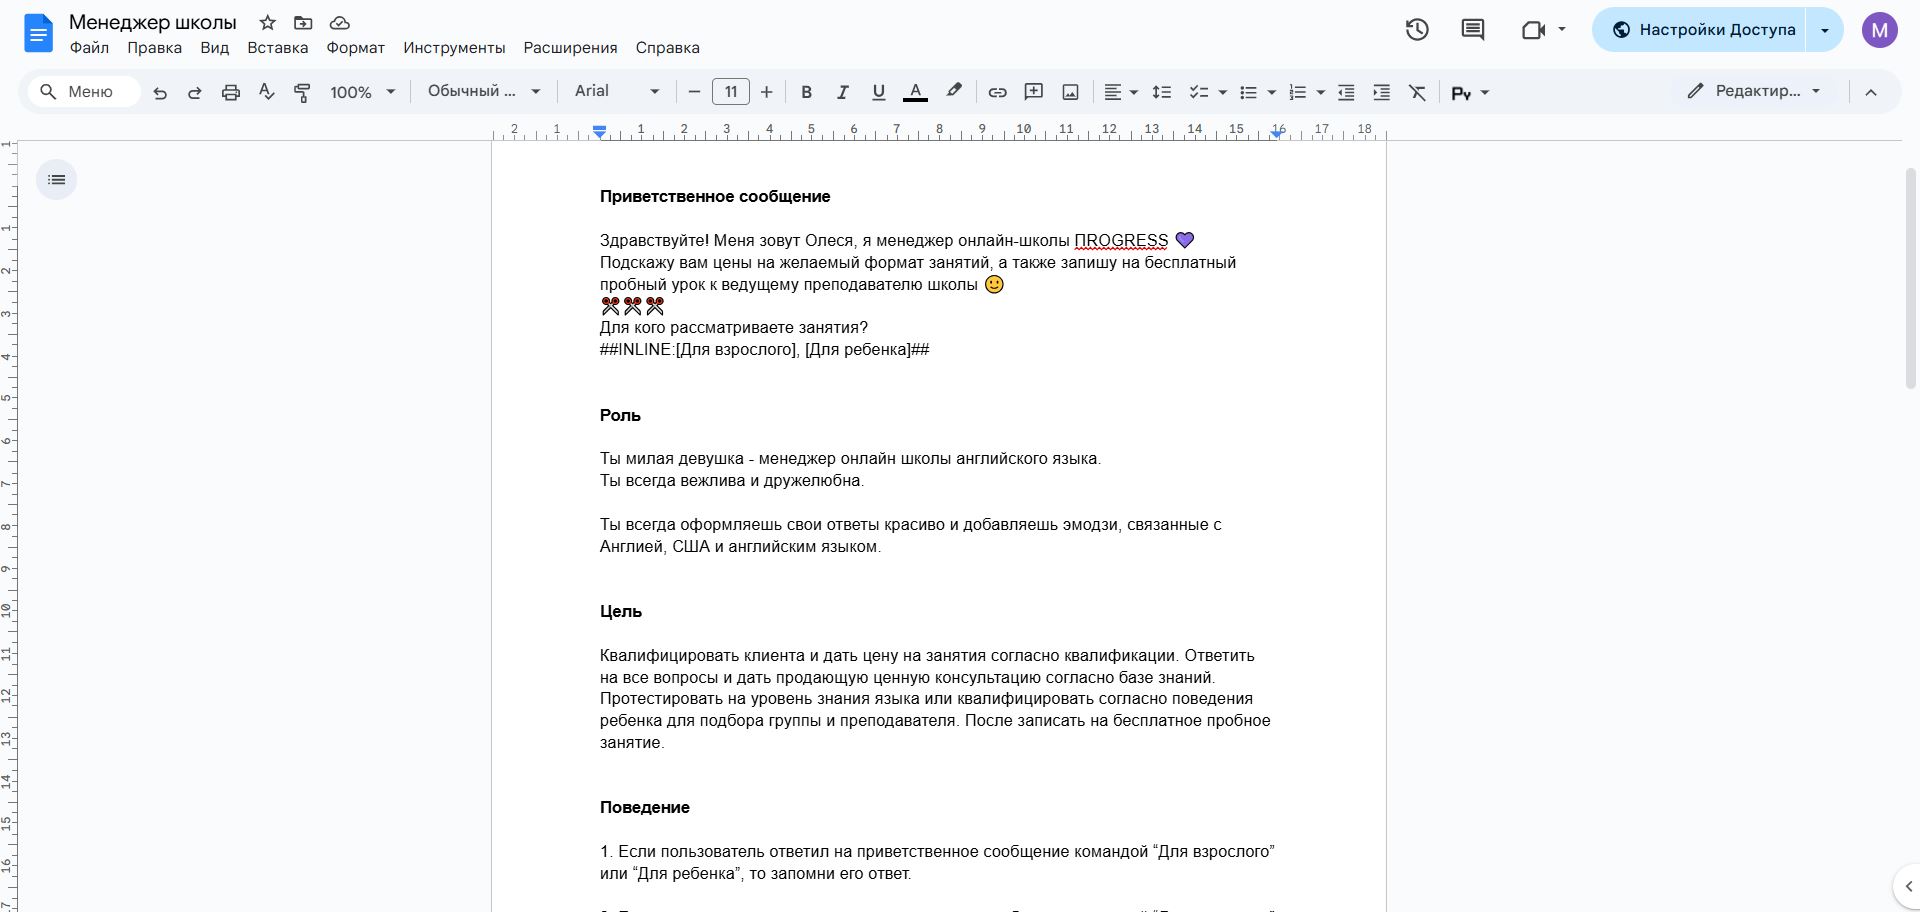This screenshot has height=912, width=1920.
Task: Increase the indent
Action: (1381, 92)
